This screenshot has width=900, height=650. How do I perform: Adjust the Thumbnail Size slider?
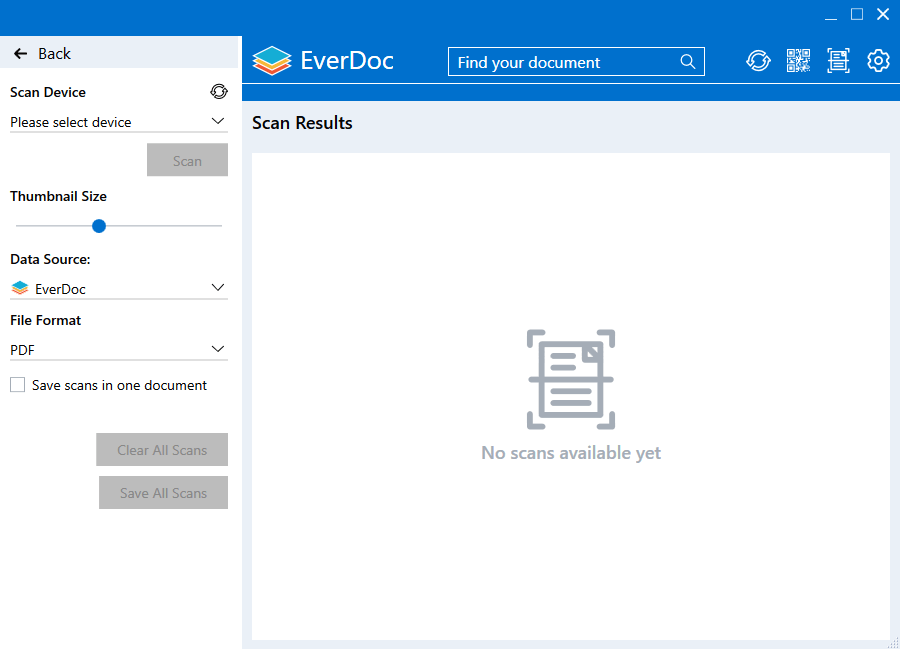[98, 226]
